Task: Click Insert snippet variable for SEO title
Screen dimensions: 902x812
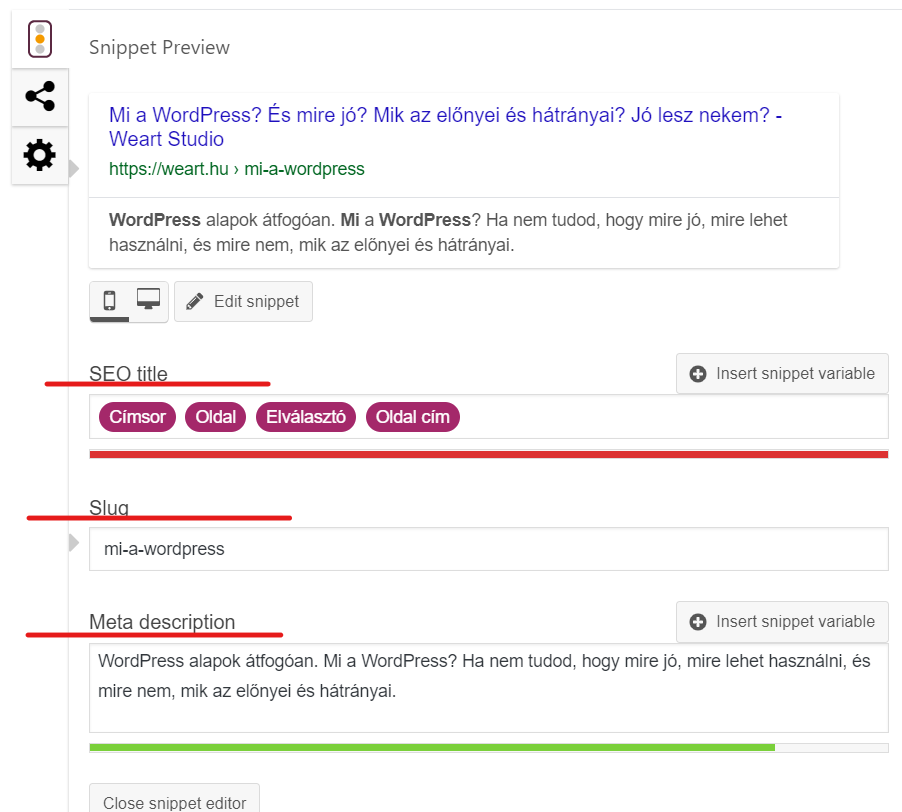Action: click(x=782, y=373)
